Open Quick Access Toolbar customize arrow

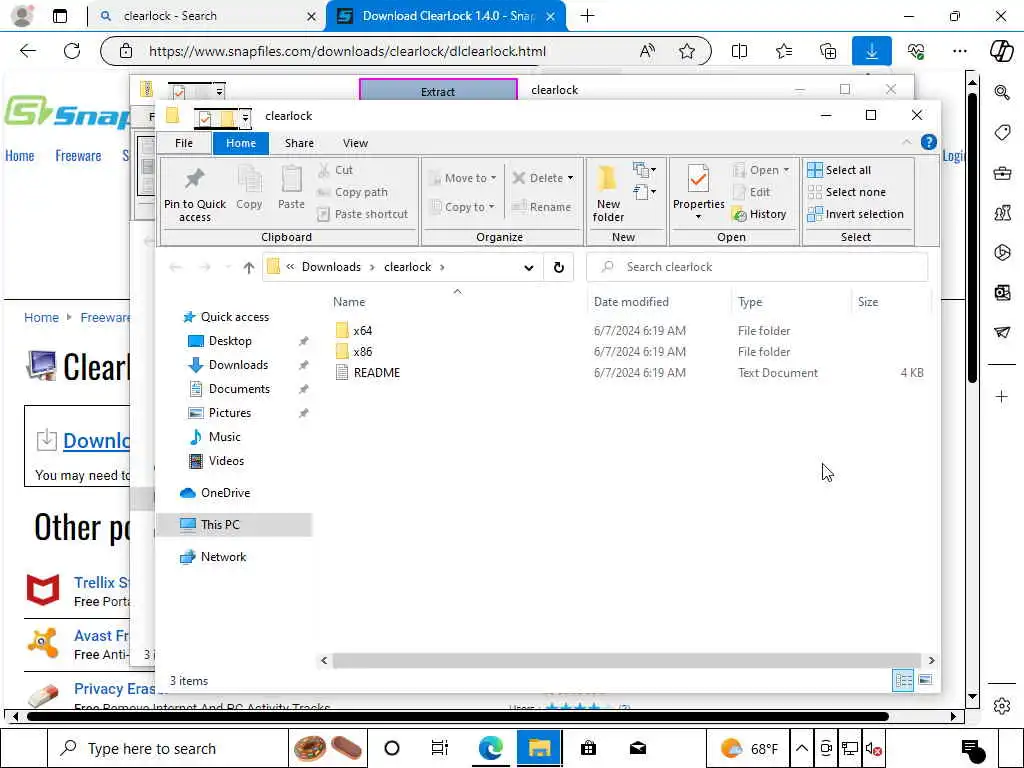tap(245, 118)
